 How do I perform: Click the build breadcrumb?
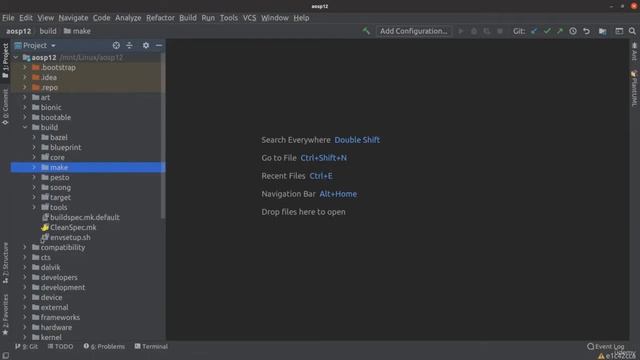(x=48, y=31)
